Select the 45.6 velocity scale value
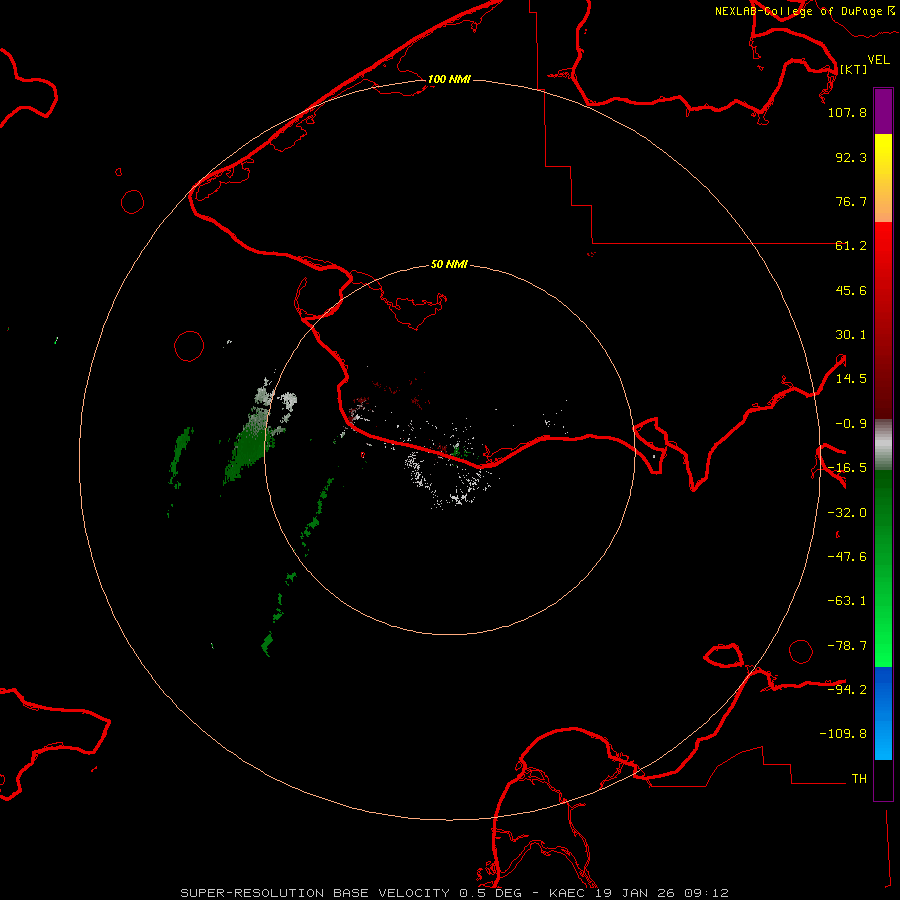 pos(851,290)
